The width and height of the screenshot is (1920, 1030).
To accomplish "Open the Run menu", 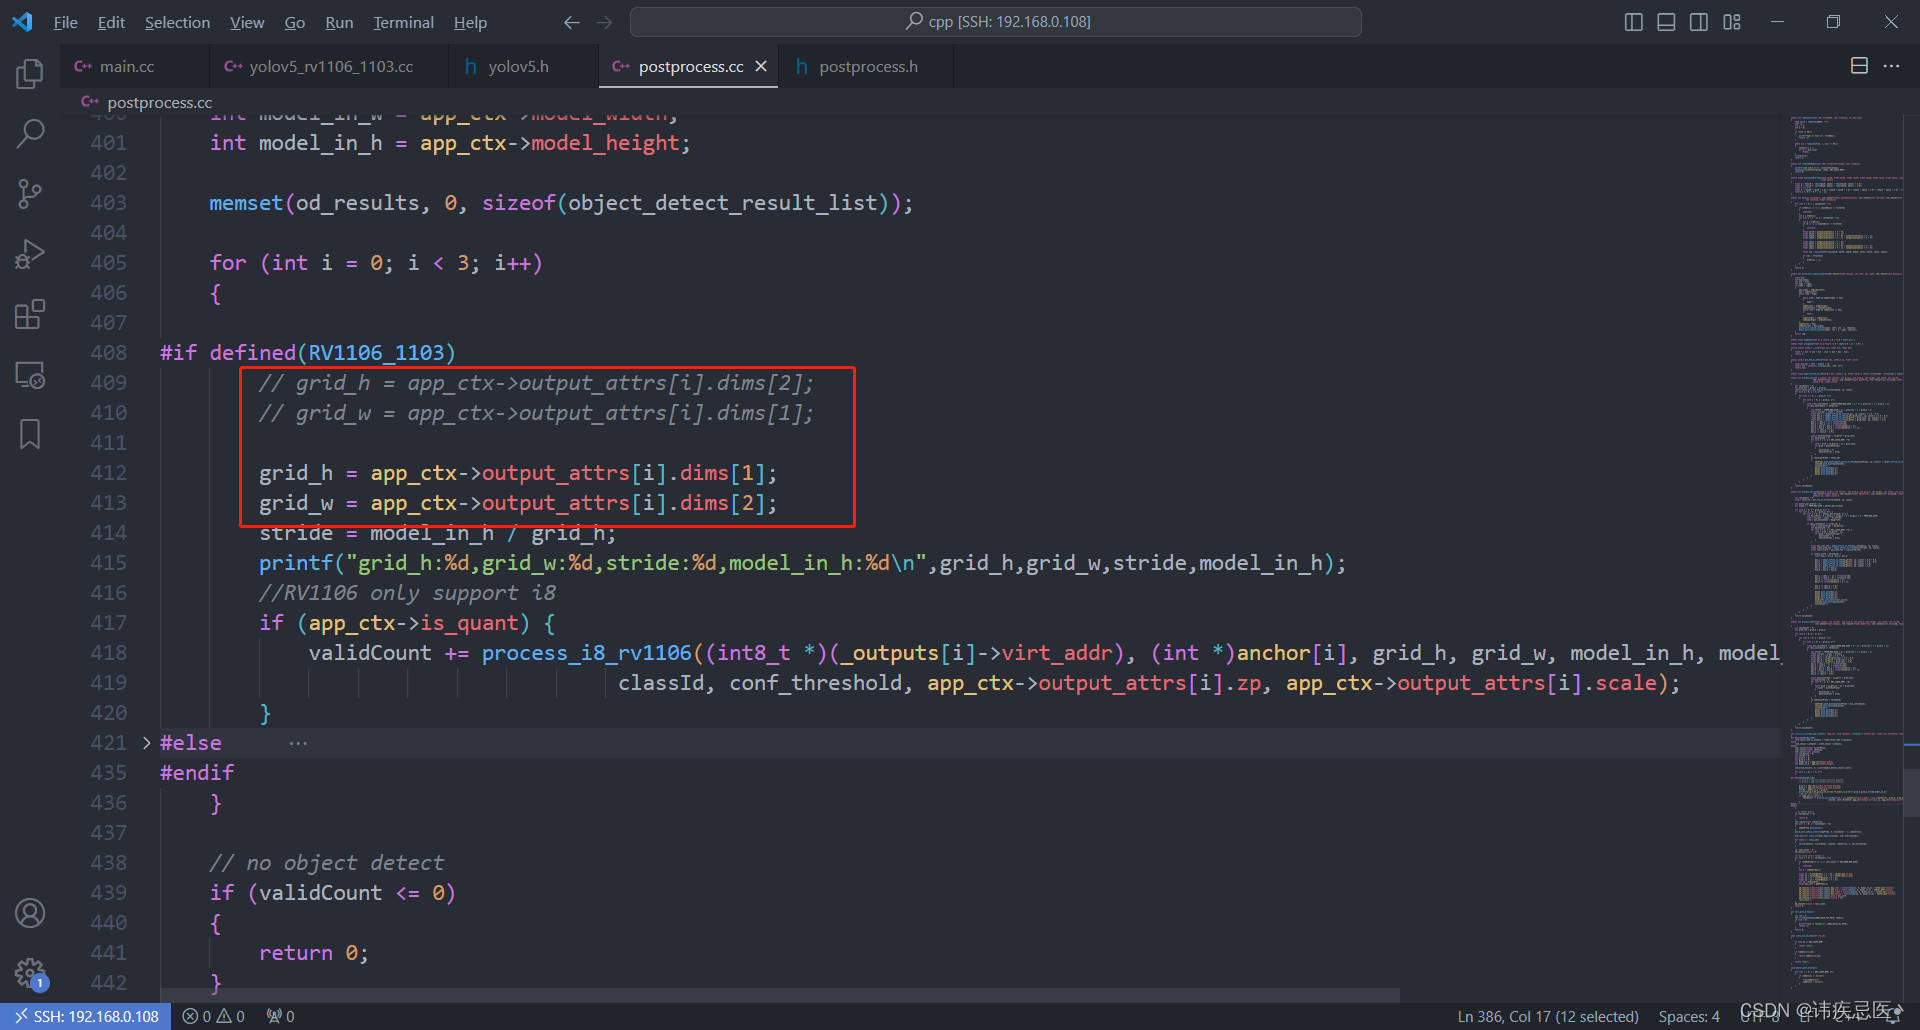I will point(339,22).
